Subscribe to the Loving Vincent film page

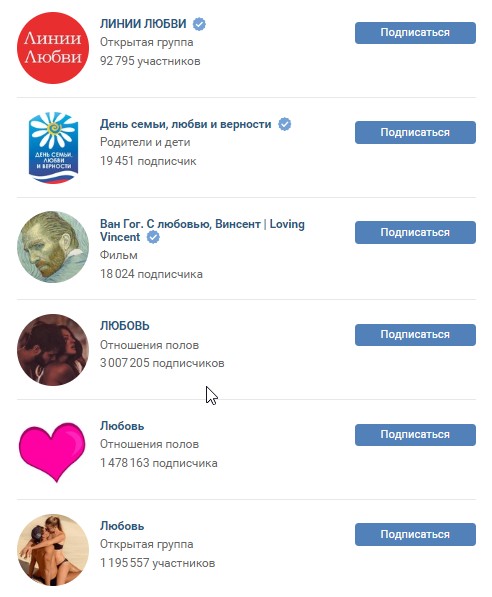[x=415, y=232]
